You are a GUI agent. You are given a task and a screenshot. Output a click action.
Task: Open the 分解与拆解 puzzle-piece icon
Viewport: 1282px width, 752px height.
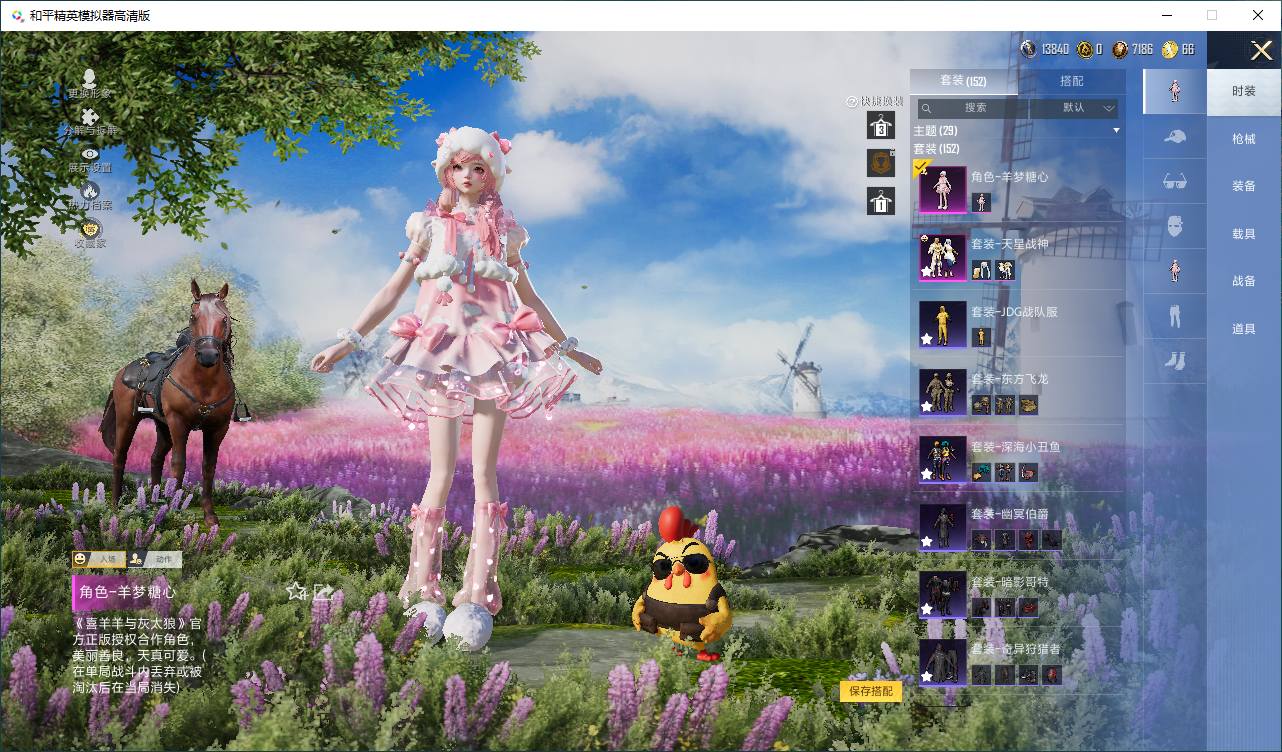[x=90, y=118]
